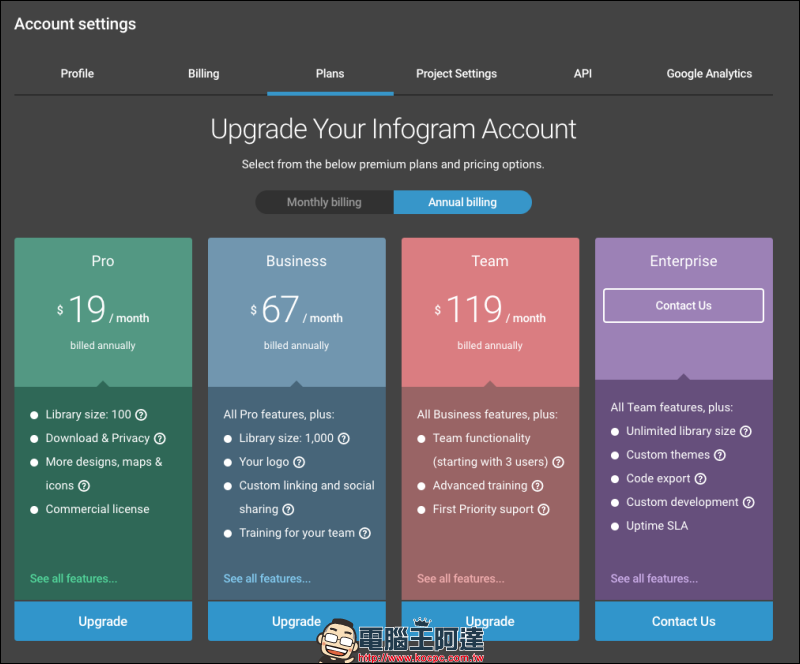Click help icon after Custom linking and social sharing
800x664 pixels.
288,509
